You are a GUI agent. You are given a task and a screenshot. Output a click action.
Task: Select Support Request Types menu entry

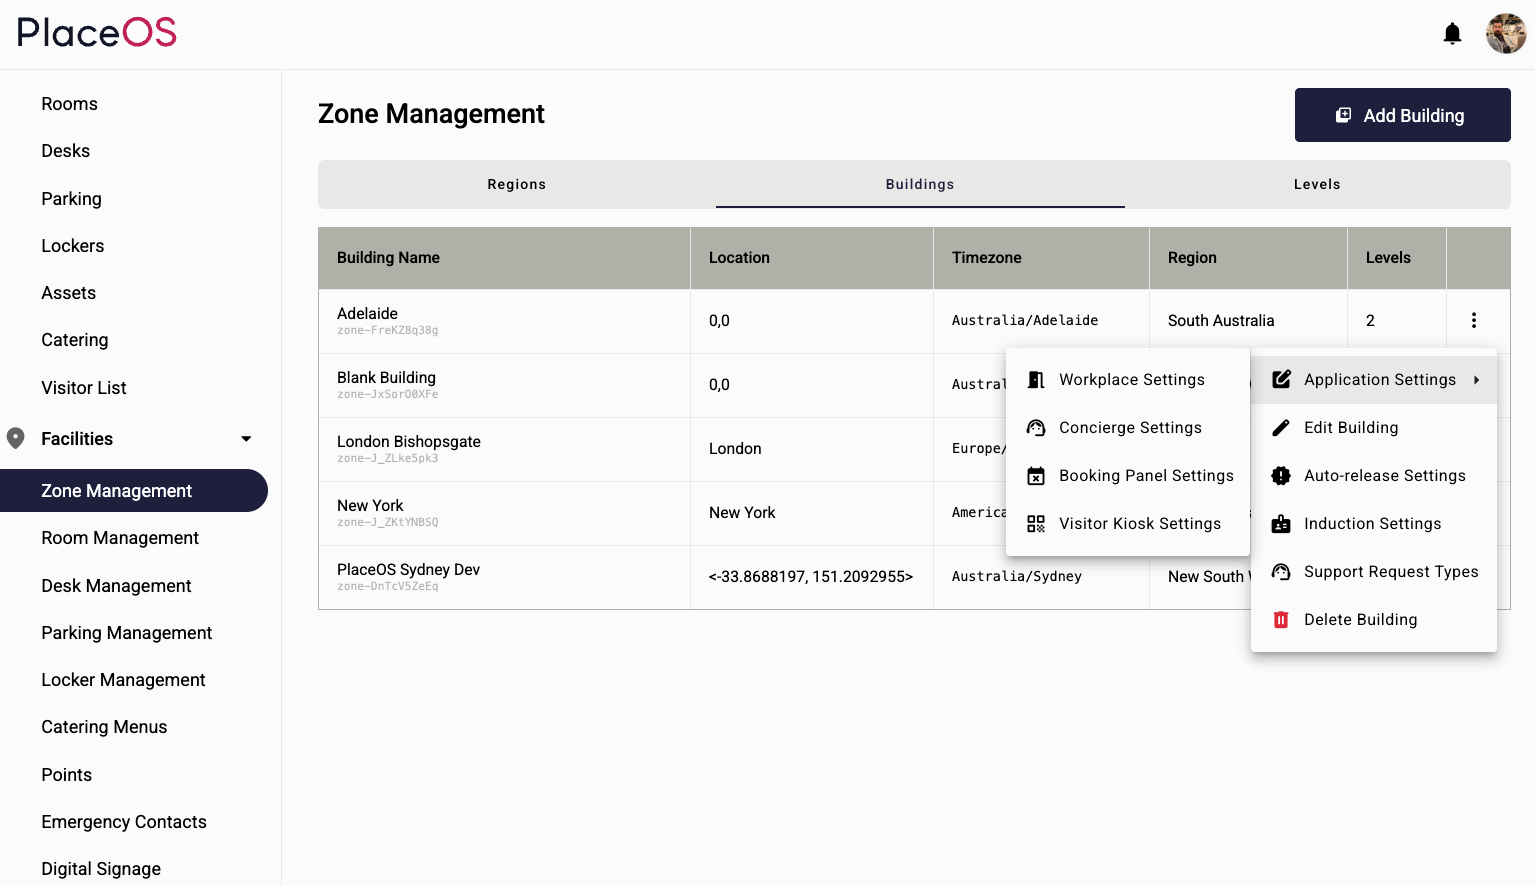(x=1391, y=571)
